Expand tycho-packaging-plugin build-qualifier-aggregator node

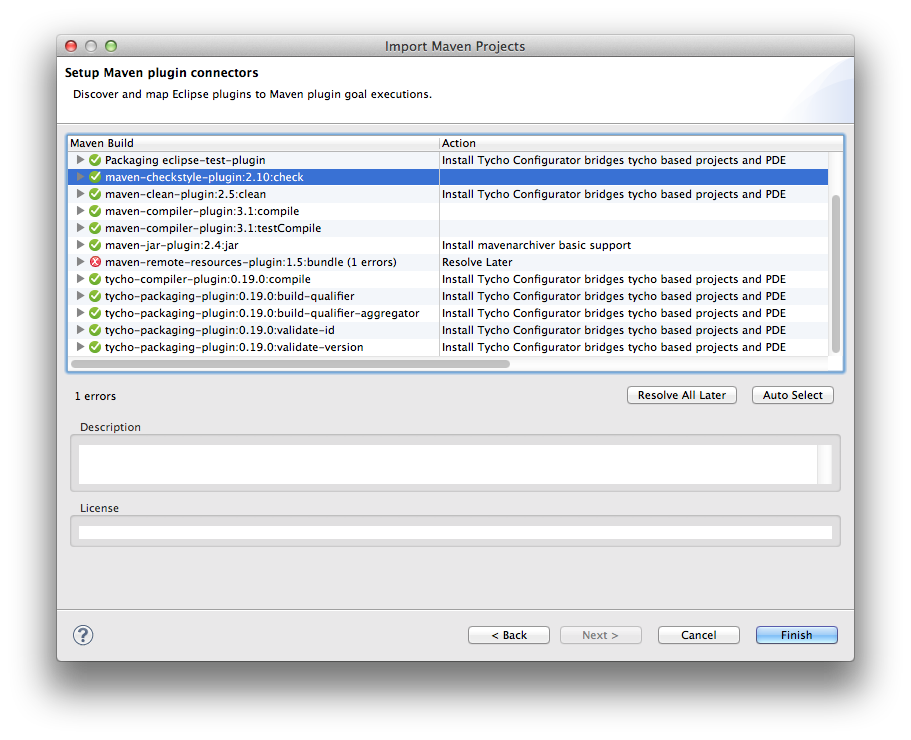(81, 313)
